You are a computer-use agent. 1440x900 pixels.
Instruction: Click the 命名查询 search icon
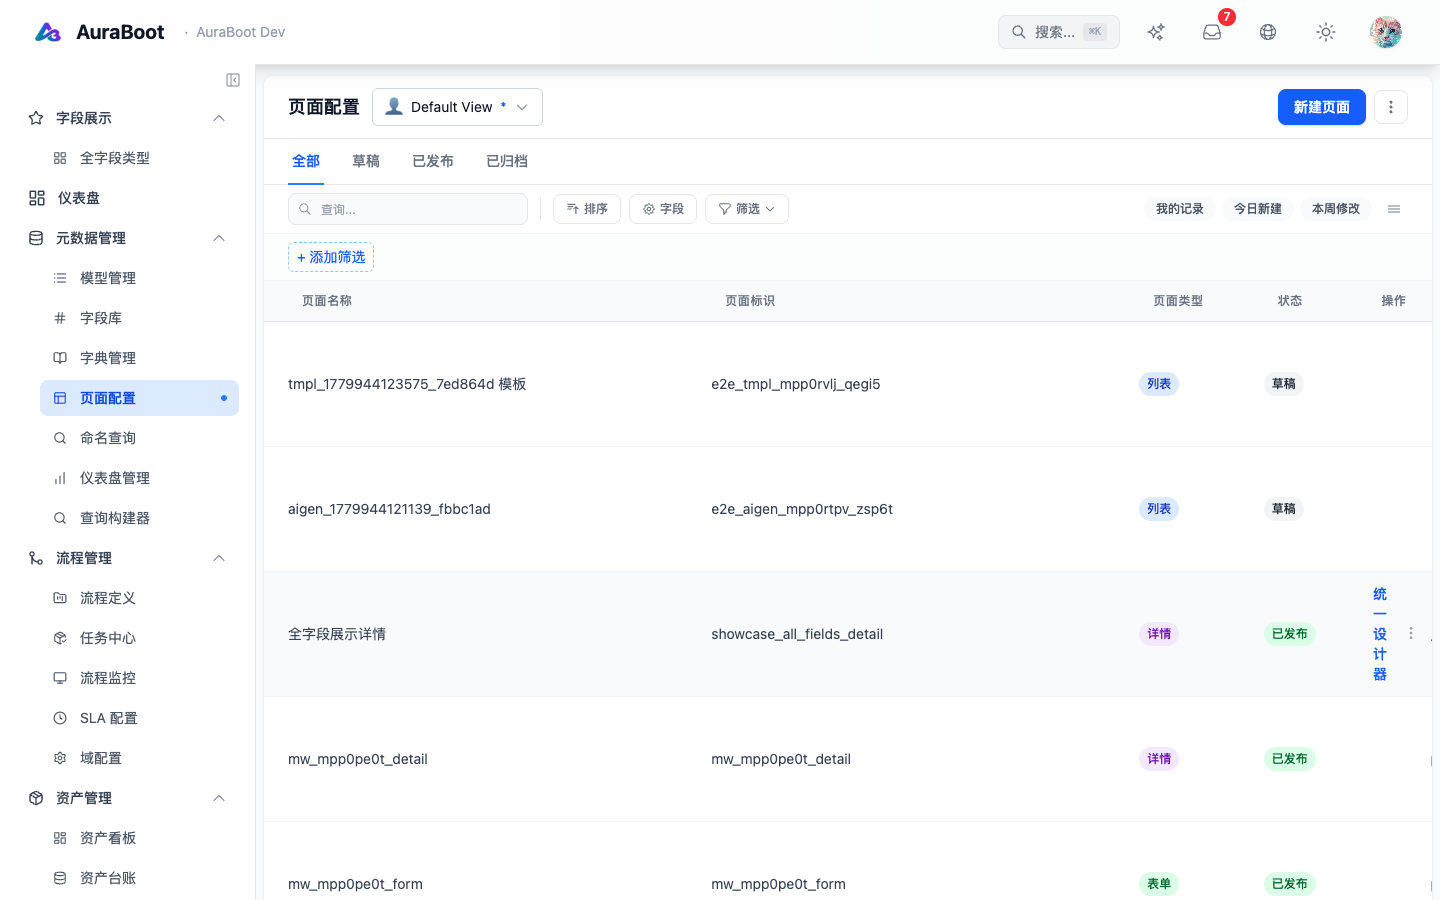60,438
